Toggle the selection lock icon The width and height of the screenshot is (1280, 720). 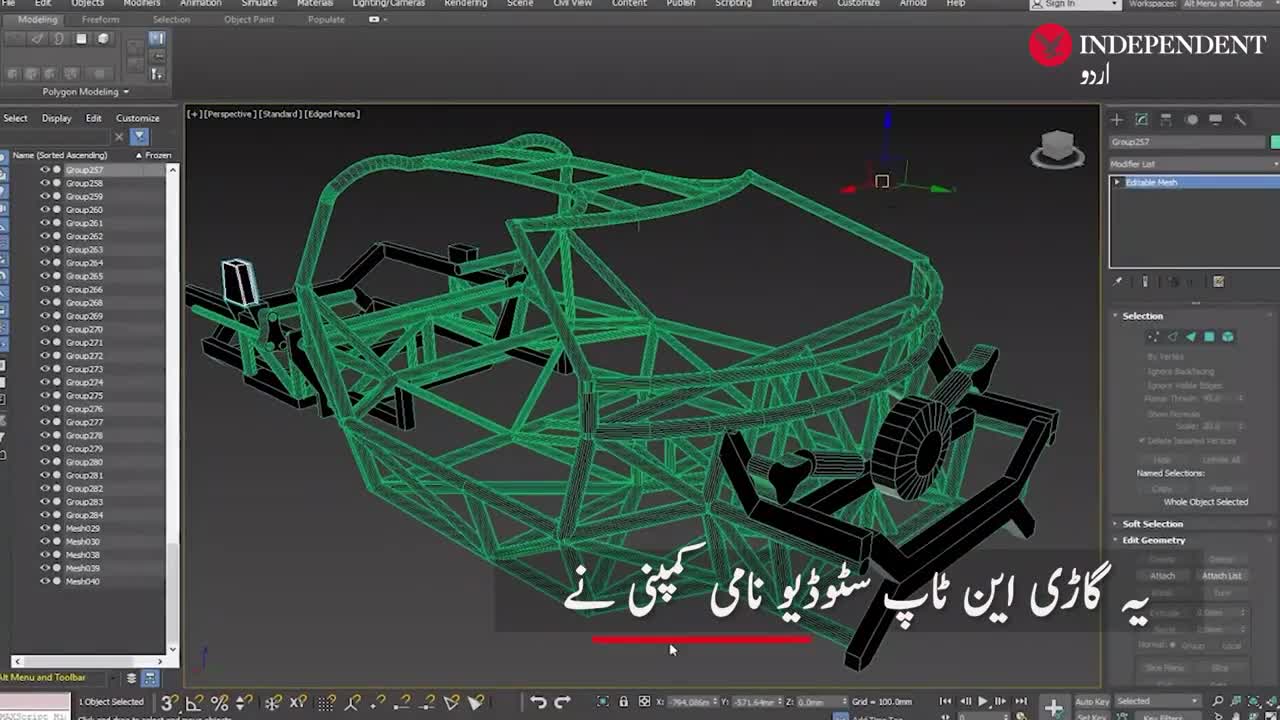pos(623,702)
